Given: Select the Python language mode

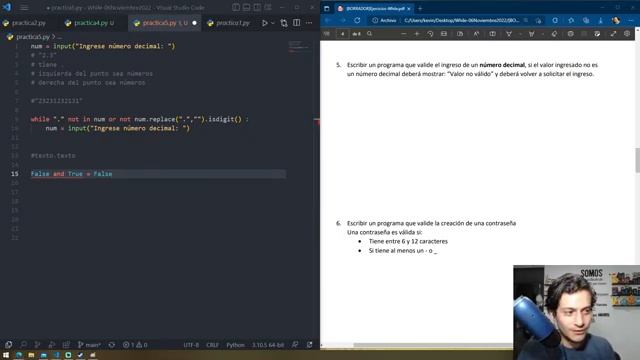Looking at the screenshot, I should coord(236,345).
